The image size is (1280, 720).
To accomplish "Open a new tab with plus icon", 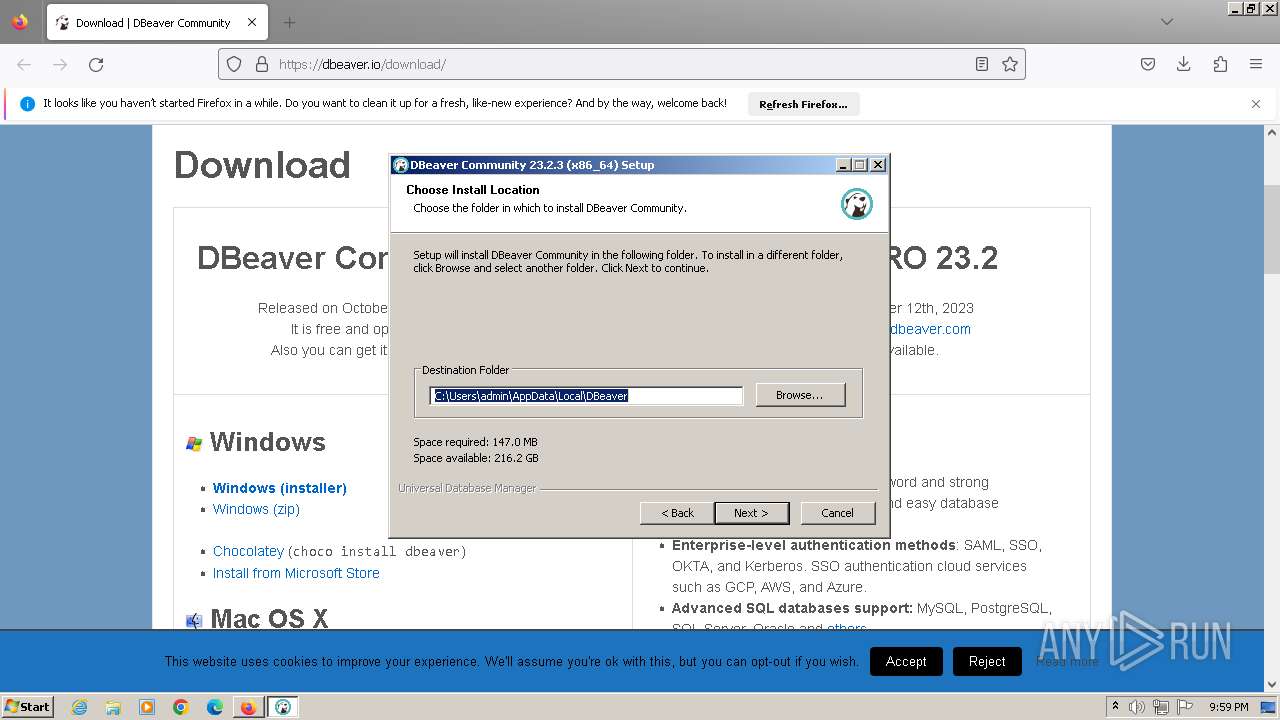I will pos(289,22).
